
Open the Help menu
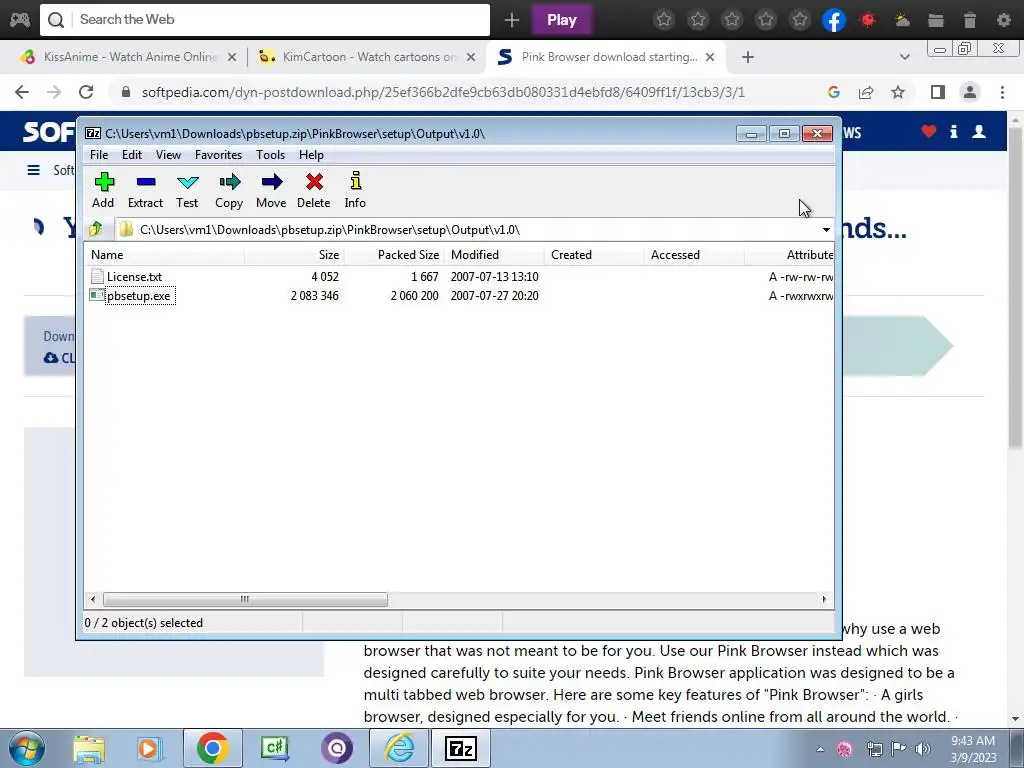[312, 155]
